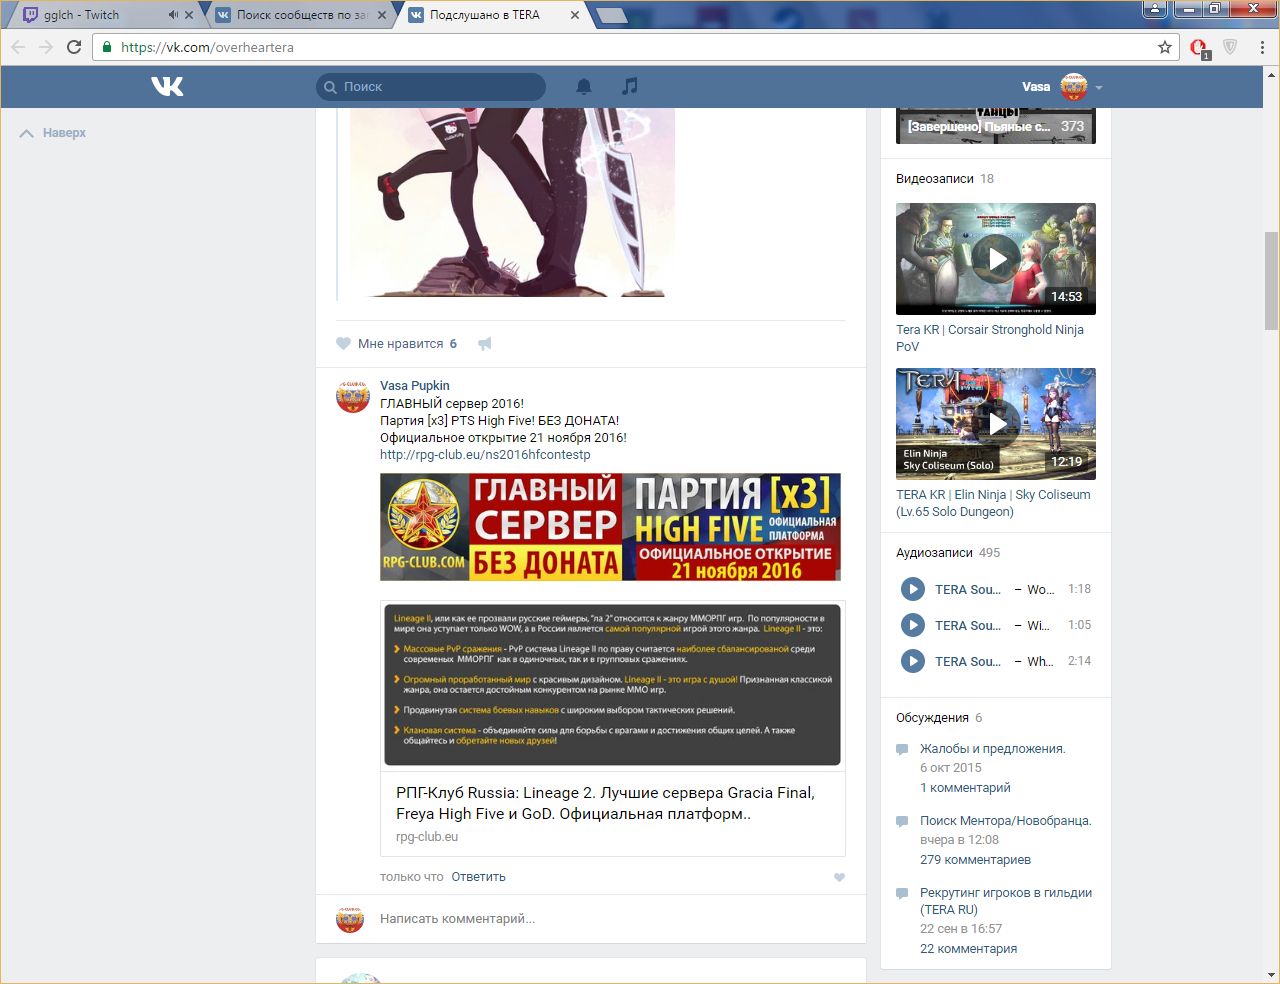Open the shield extension icon

(1230, 47)
